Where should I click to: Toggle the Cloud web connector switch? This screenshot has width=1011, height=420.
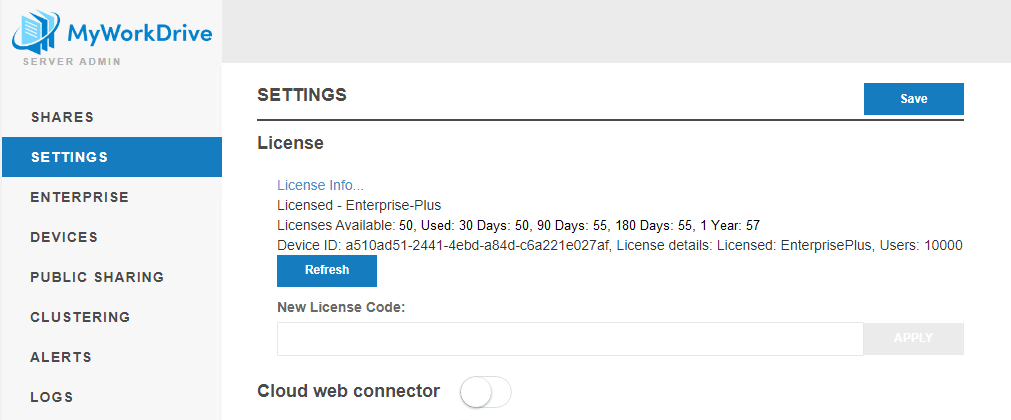point(485,392)
